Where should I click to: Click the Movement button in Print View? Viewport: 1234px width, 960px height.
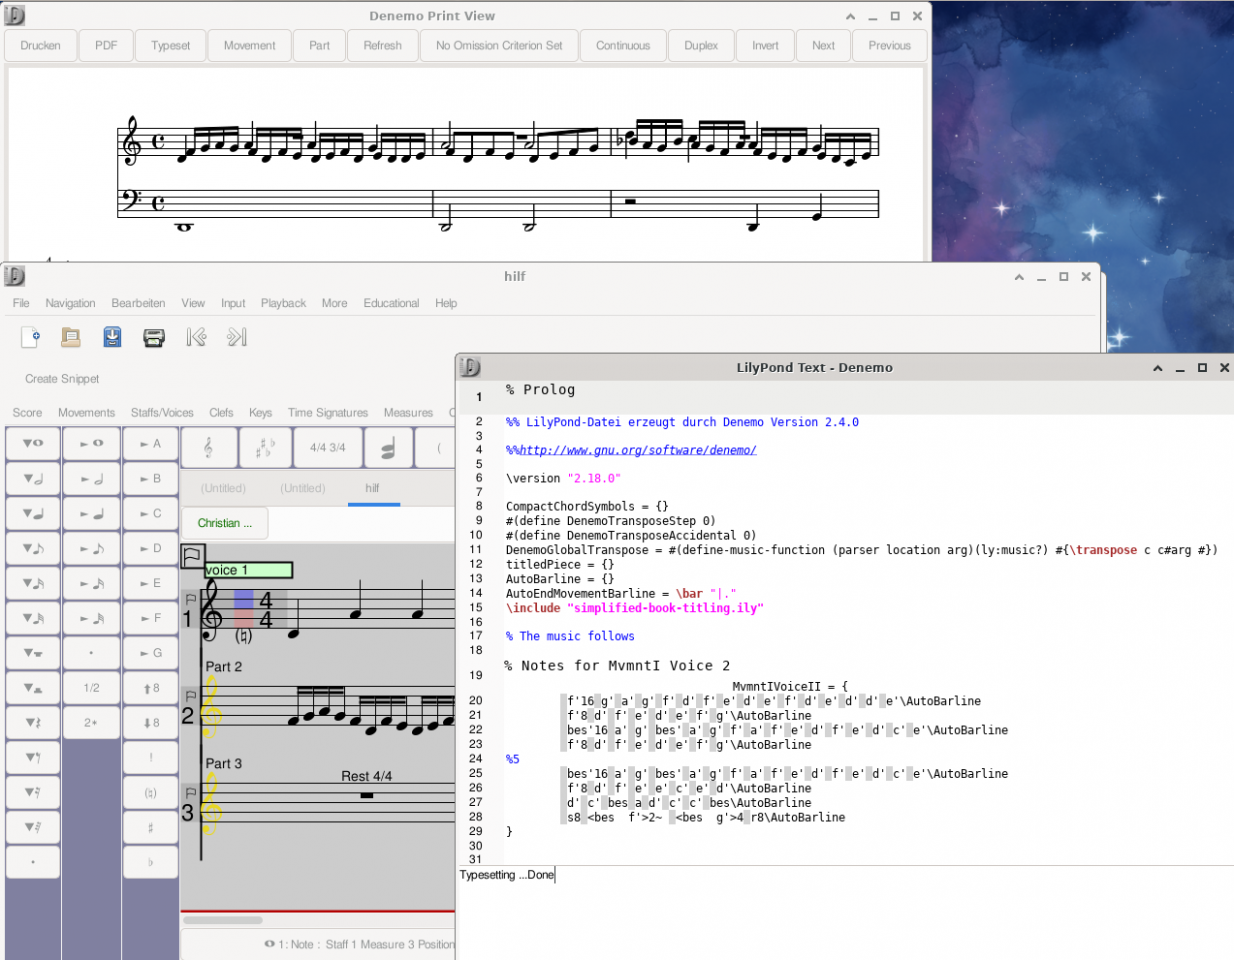point(250,46)
